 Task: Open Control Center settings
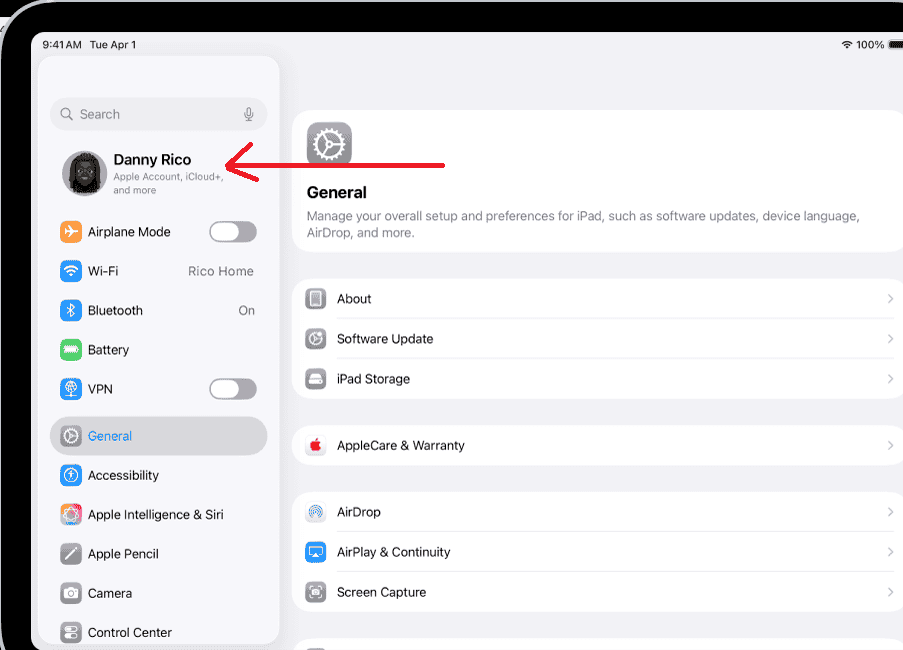(x=158, y=632)
